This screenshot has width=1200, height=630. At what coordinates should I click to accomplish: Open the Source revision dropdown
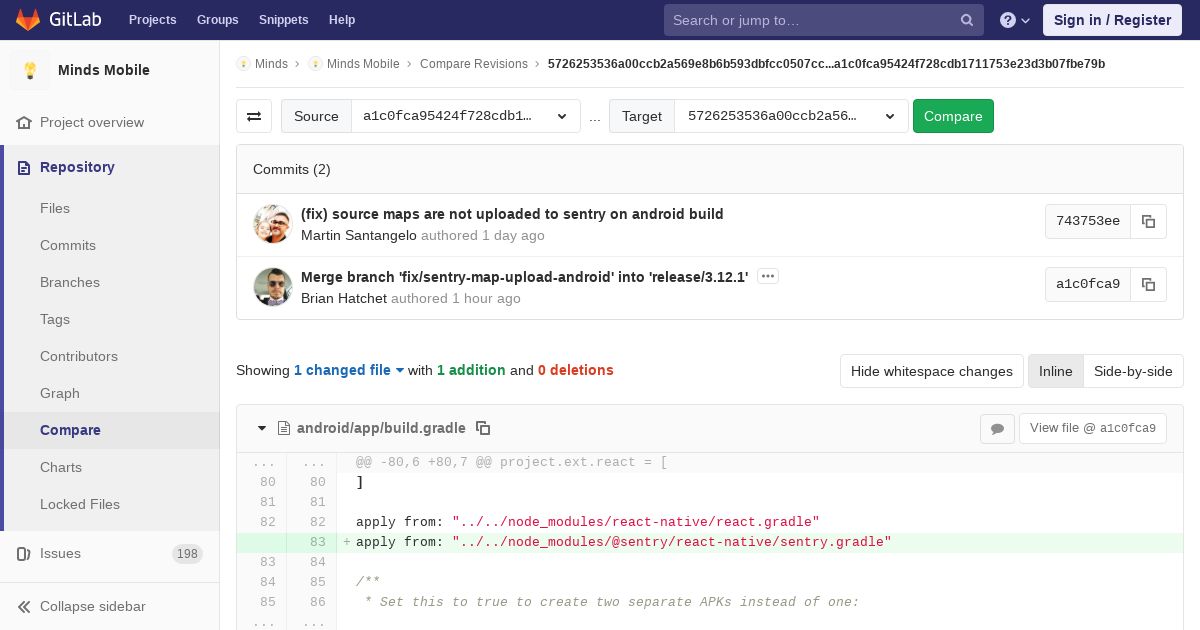466,116
